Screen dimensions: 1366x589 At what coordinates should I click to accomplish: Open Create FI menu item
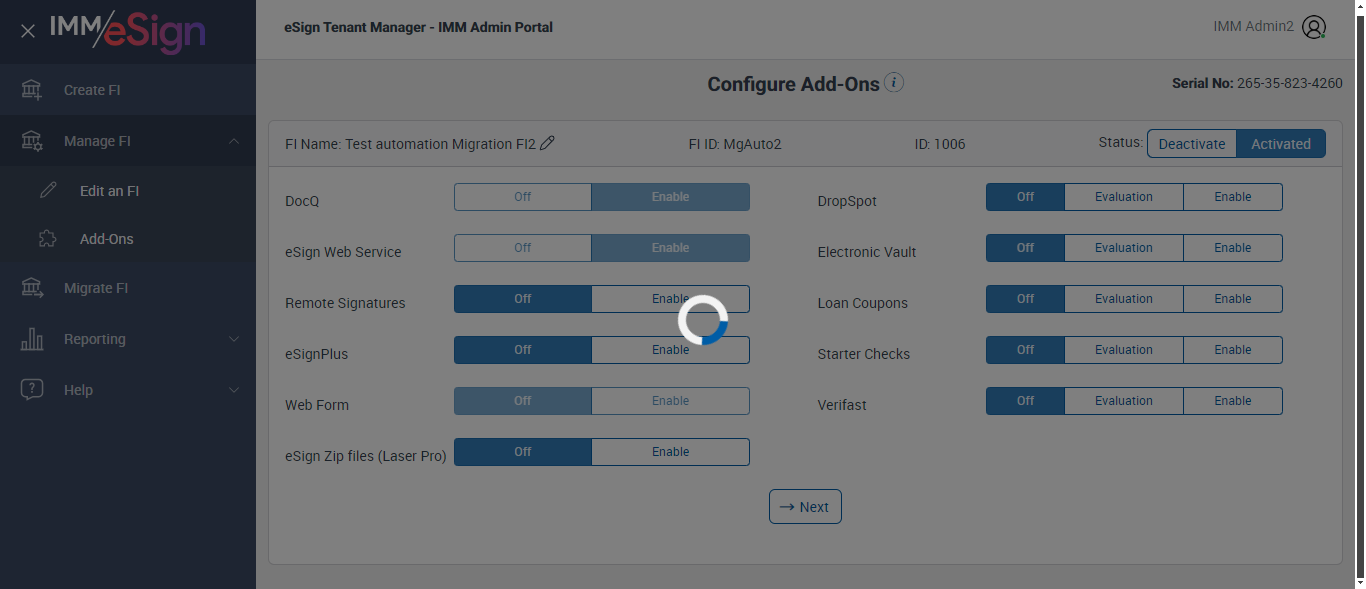(x=128, y=90)
